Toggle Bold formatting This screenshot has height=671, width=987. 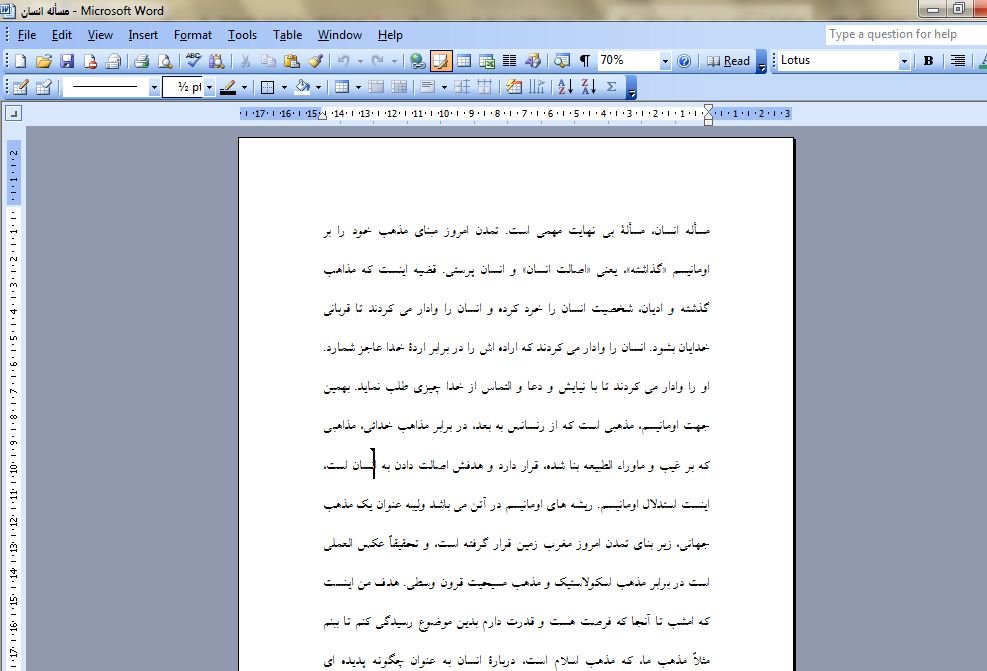click(928, 61)
